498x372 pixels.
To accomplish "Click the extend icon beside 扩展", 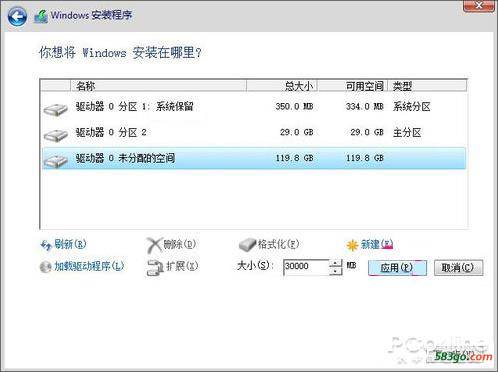I will (x=155, y=268).
